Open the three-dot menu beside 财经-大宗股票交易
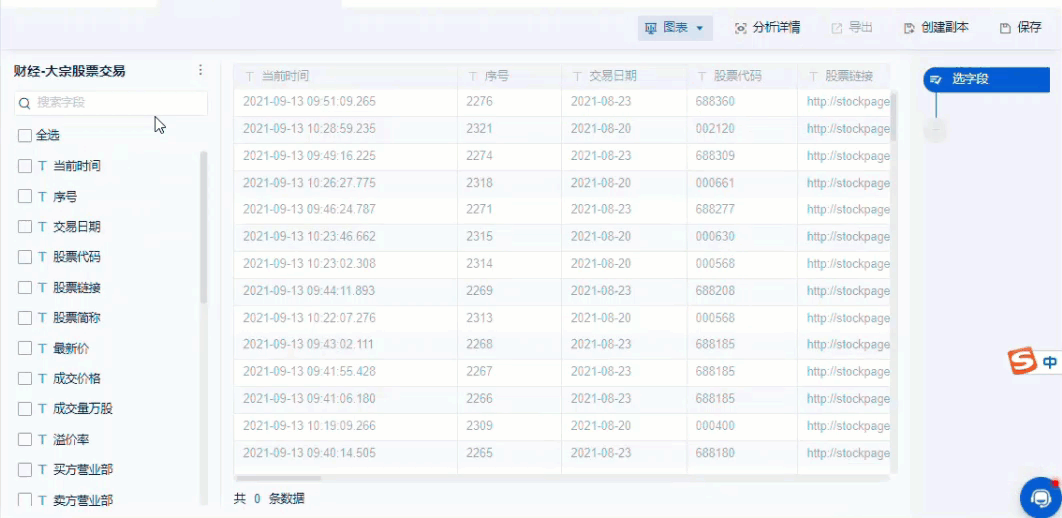Image resolution: width=1062 pixels, height=518 pixels. (200, 70)
